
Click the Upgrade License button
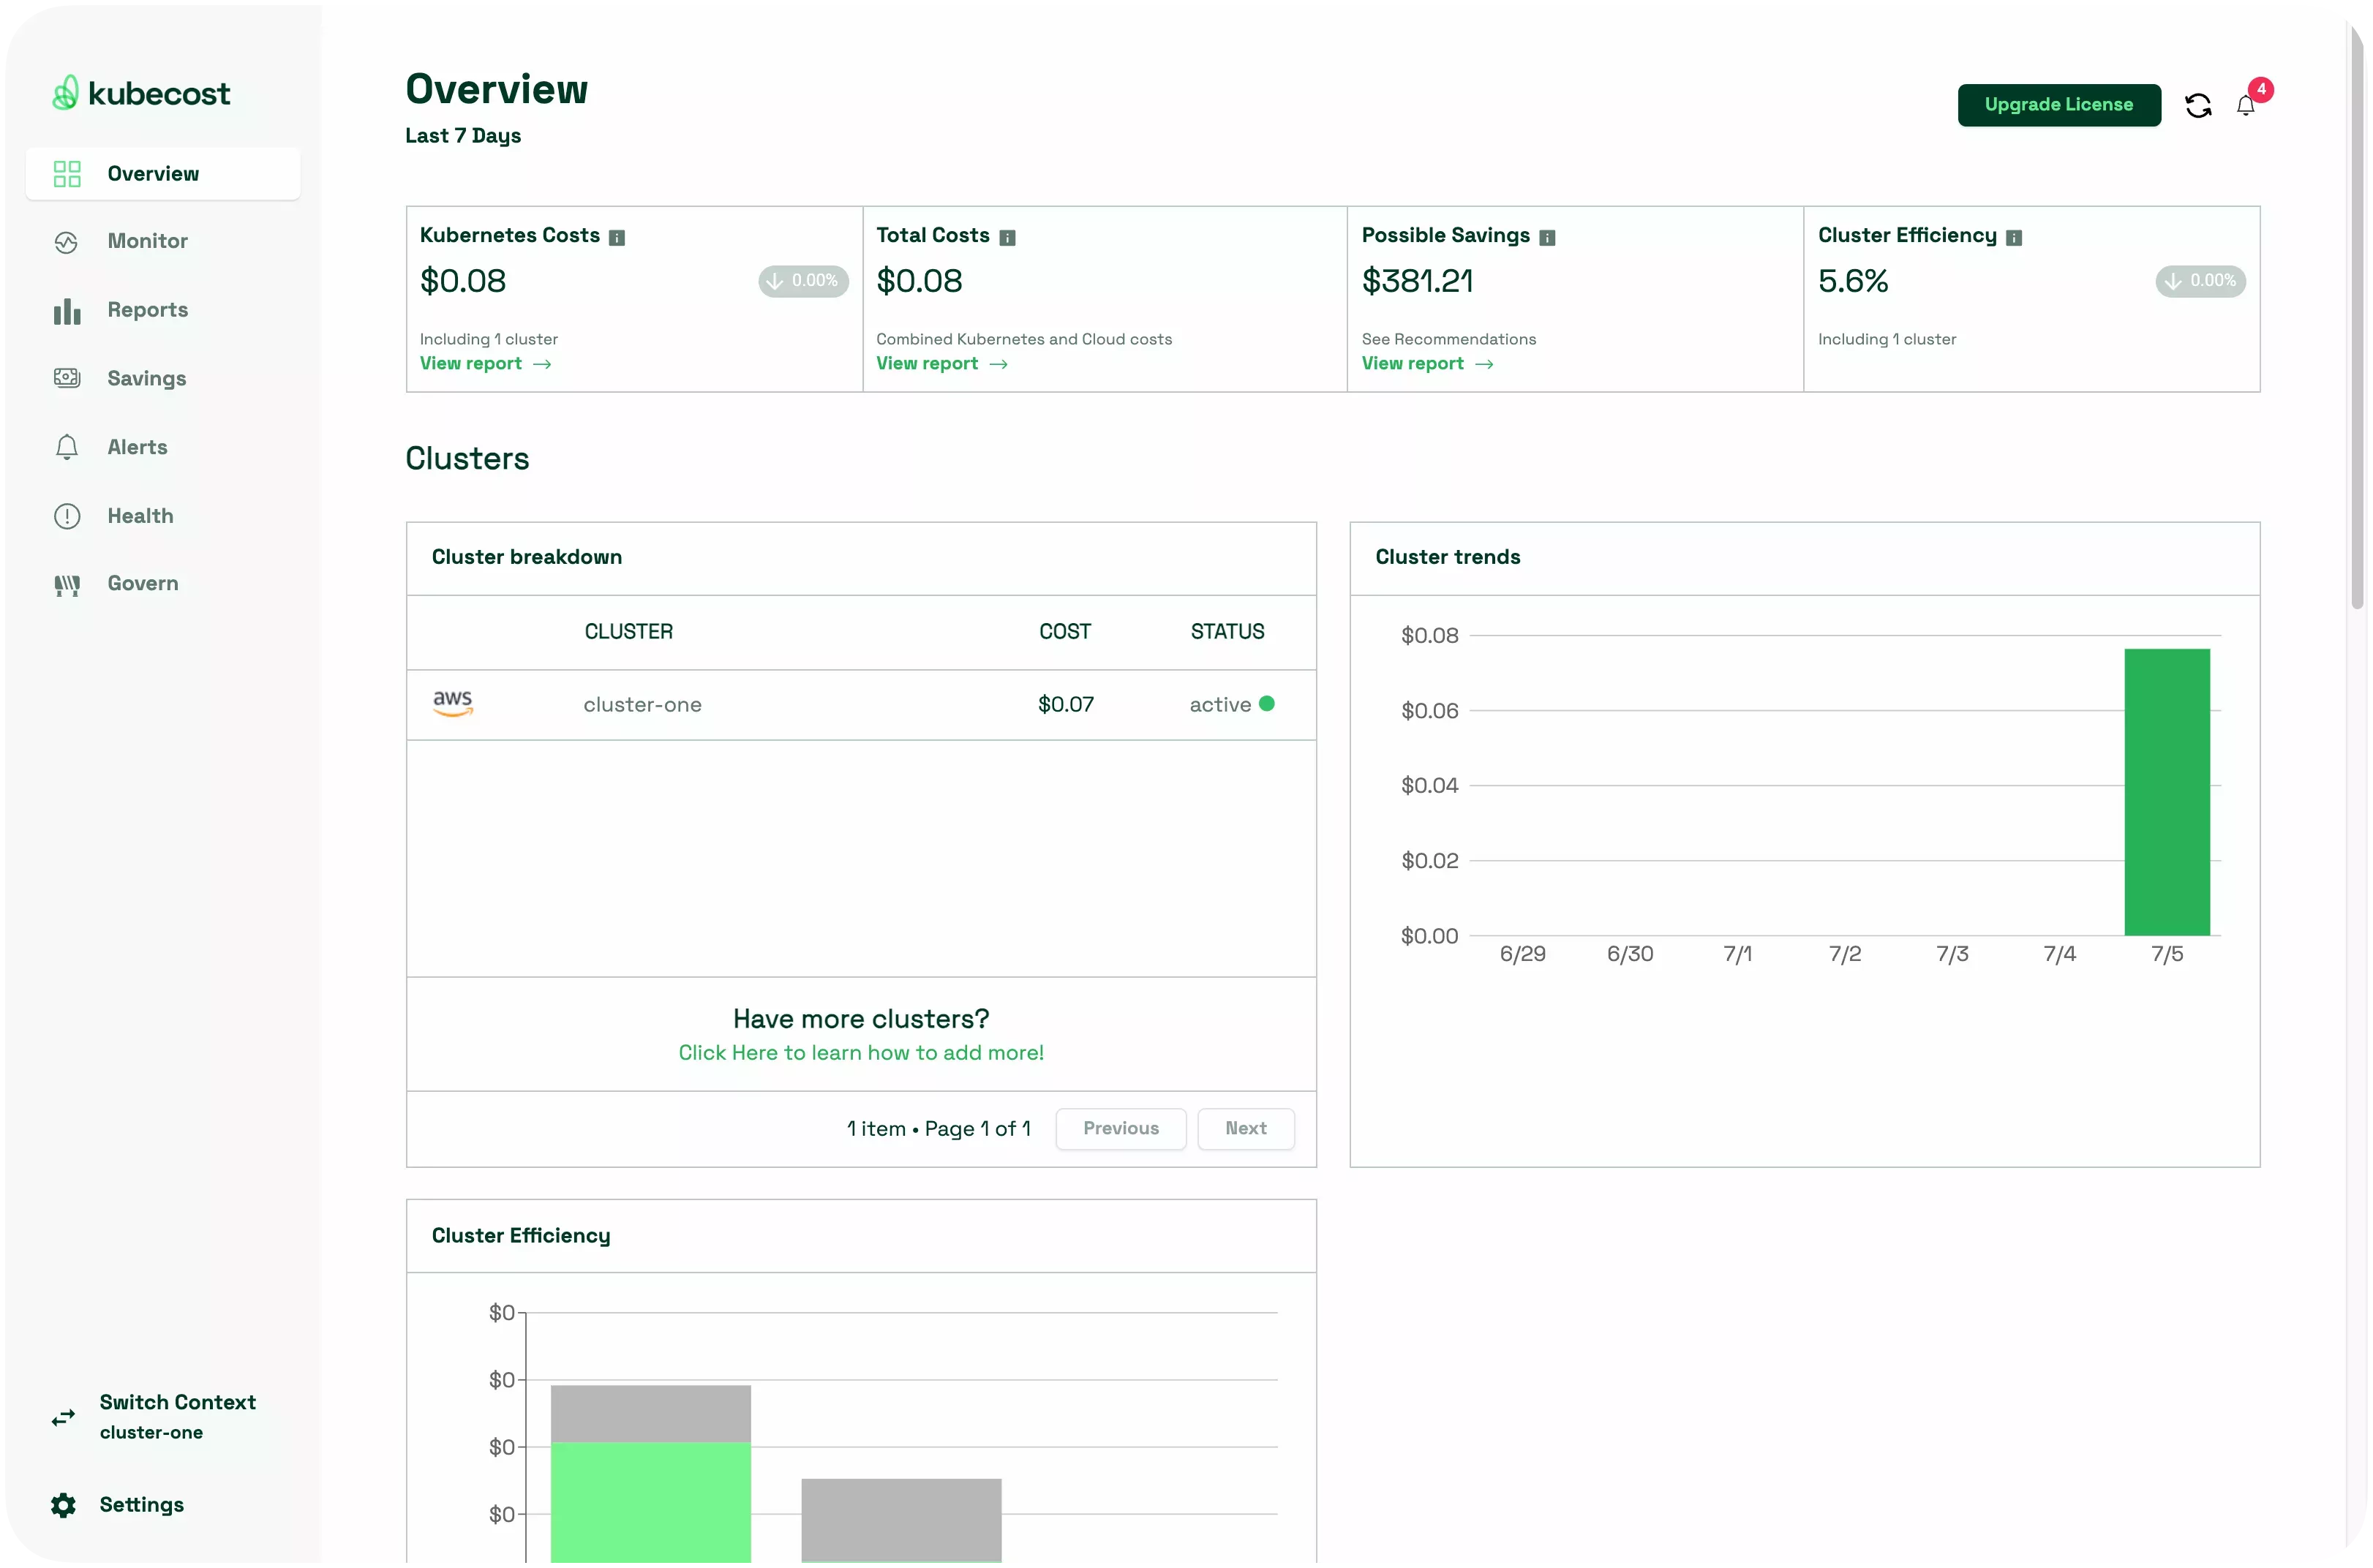(2059, 105)
